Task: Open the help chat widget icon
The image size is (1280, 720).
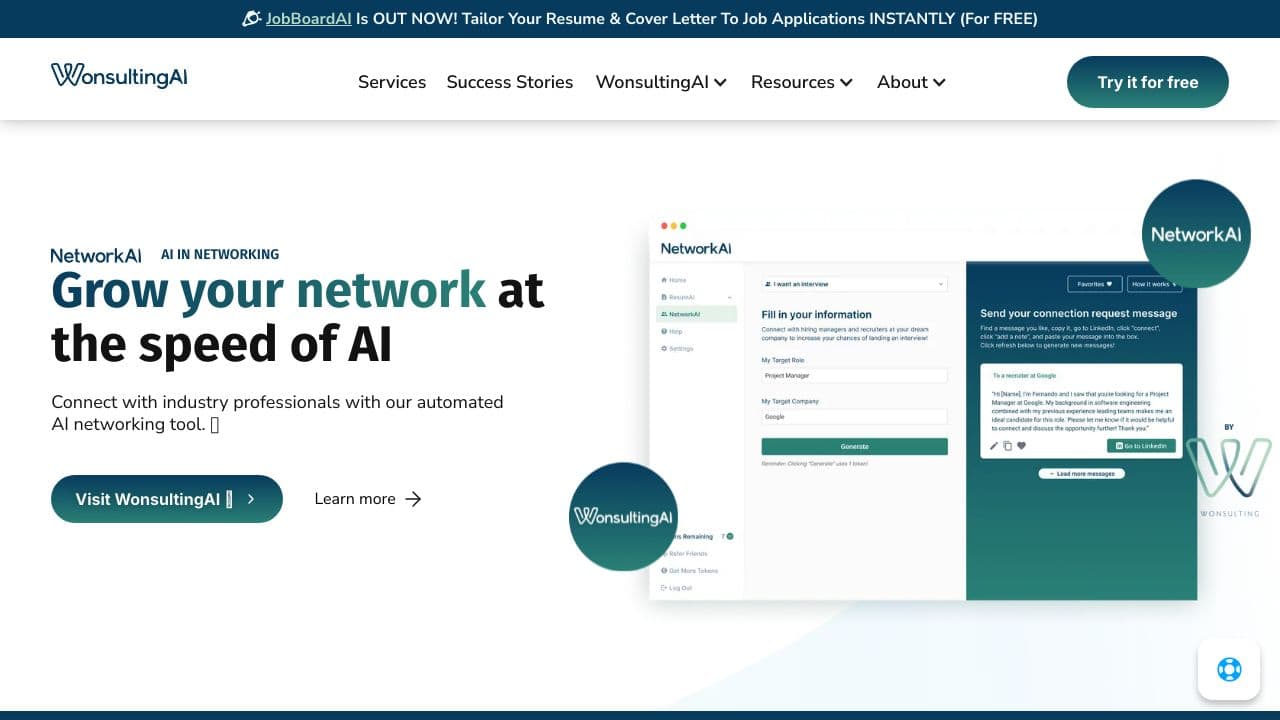Action: coord(1229,669)
